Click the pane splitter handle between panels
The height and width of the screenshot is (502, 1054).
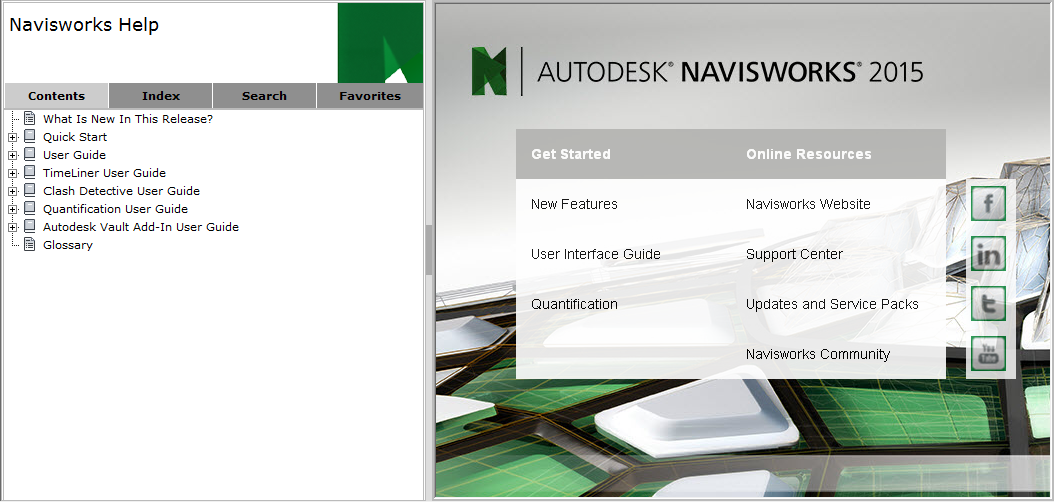(429, 250)
